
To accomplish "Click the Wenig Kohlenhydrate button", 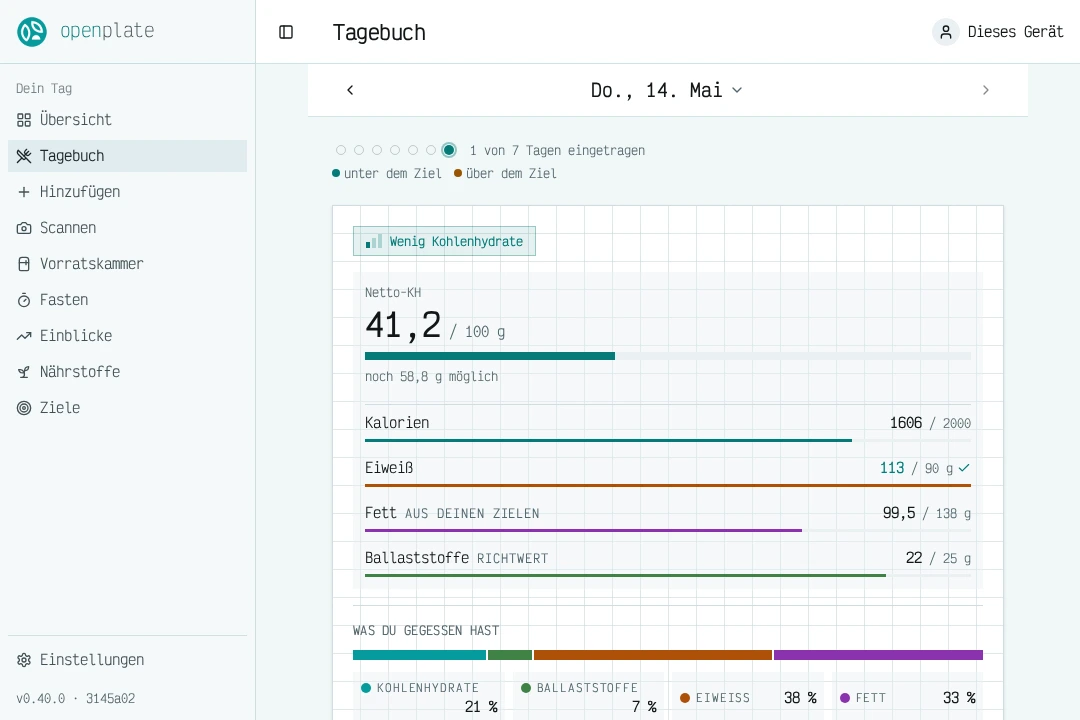I will pyautogui.click(x=444, y=241).
